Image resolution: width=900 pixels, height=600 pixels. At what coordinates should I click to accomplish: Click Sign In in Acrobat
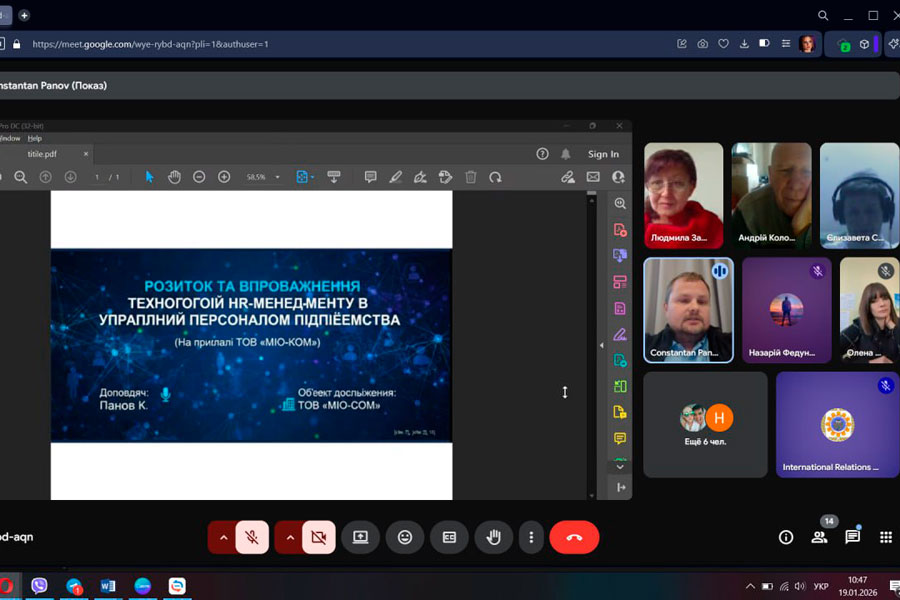[603, 154]
